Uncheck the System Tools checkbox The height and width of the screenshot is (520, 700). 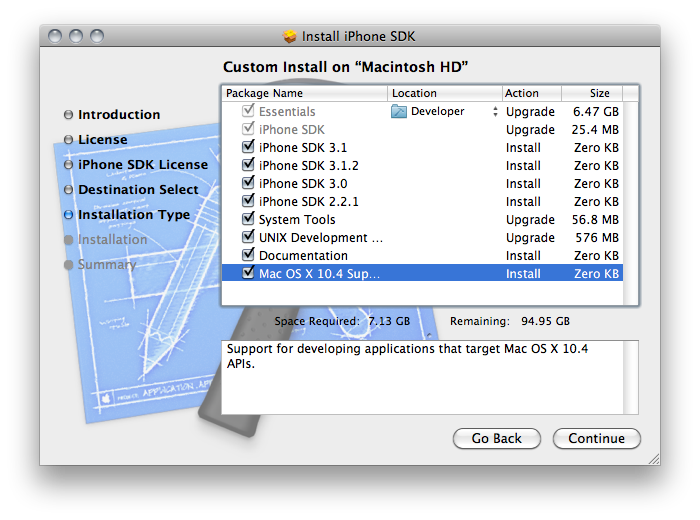[x=248, y=218]
